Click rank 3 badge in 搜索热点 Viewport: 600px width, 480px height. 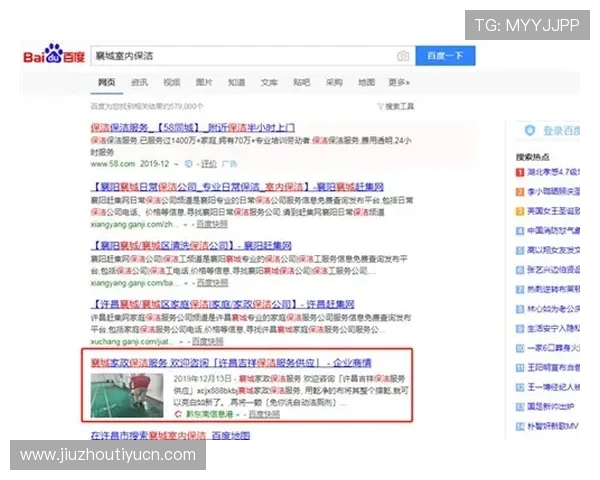click(x=520, y=211)
